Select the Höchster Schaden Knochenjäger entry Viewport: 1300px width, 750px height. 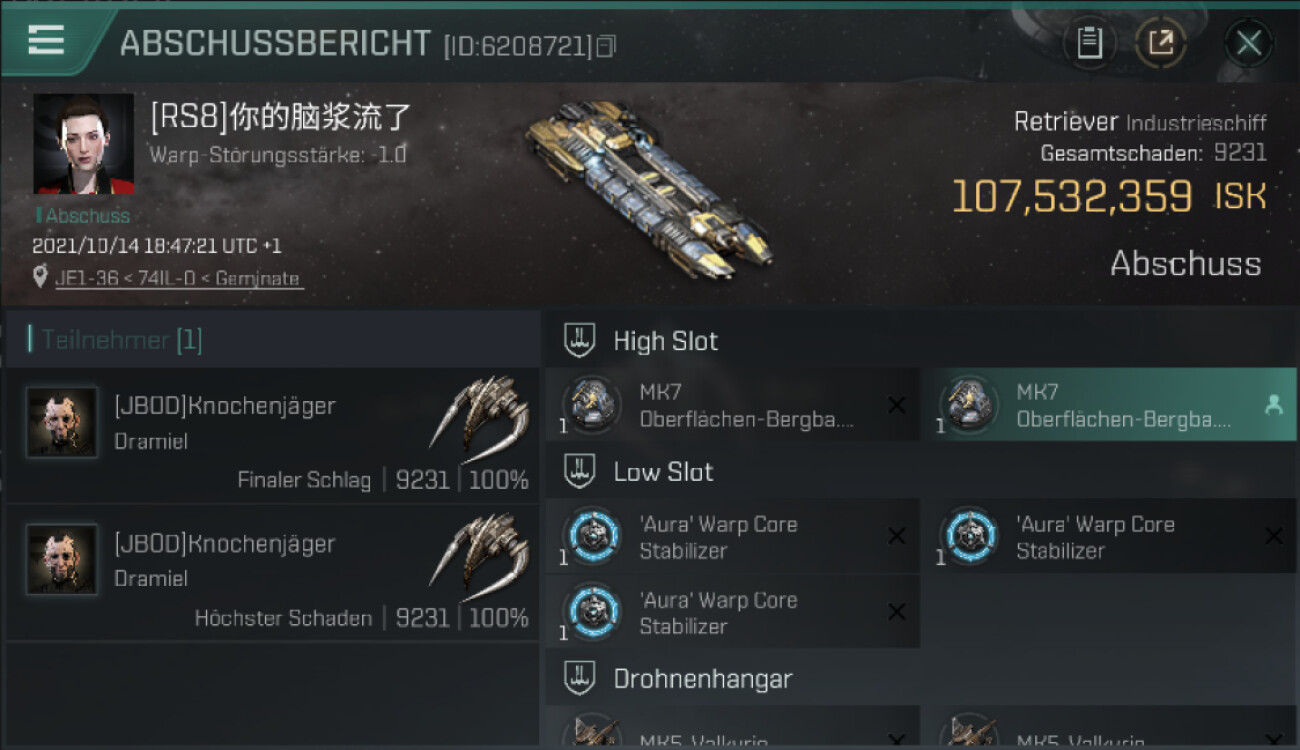click(272, 573)
